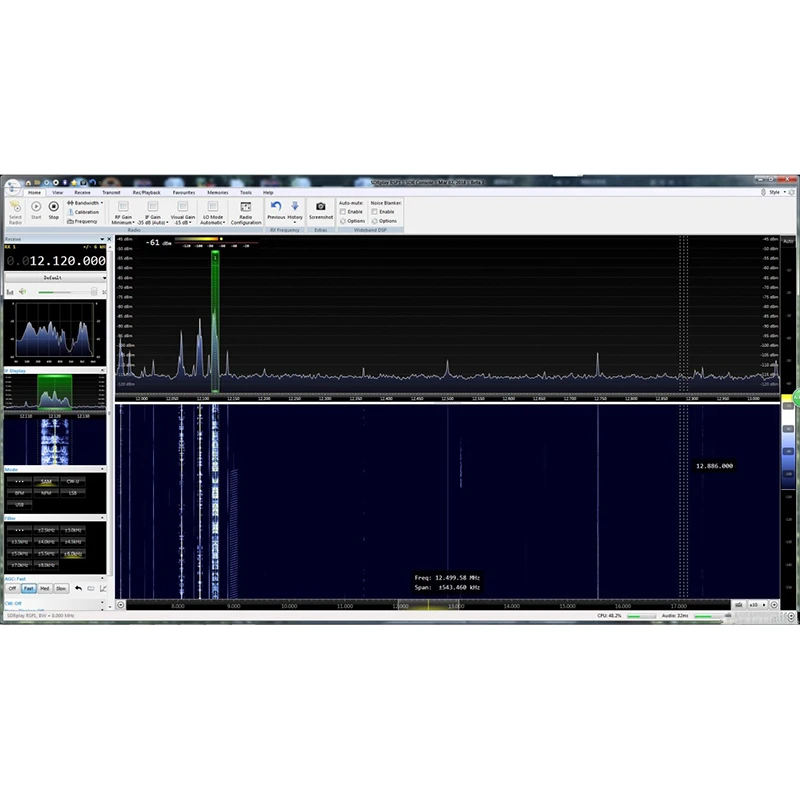The image size is (800, 800).
Task: Click the vertical level slider at right edge
Action: [788, 442]
